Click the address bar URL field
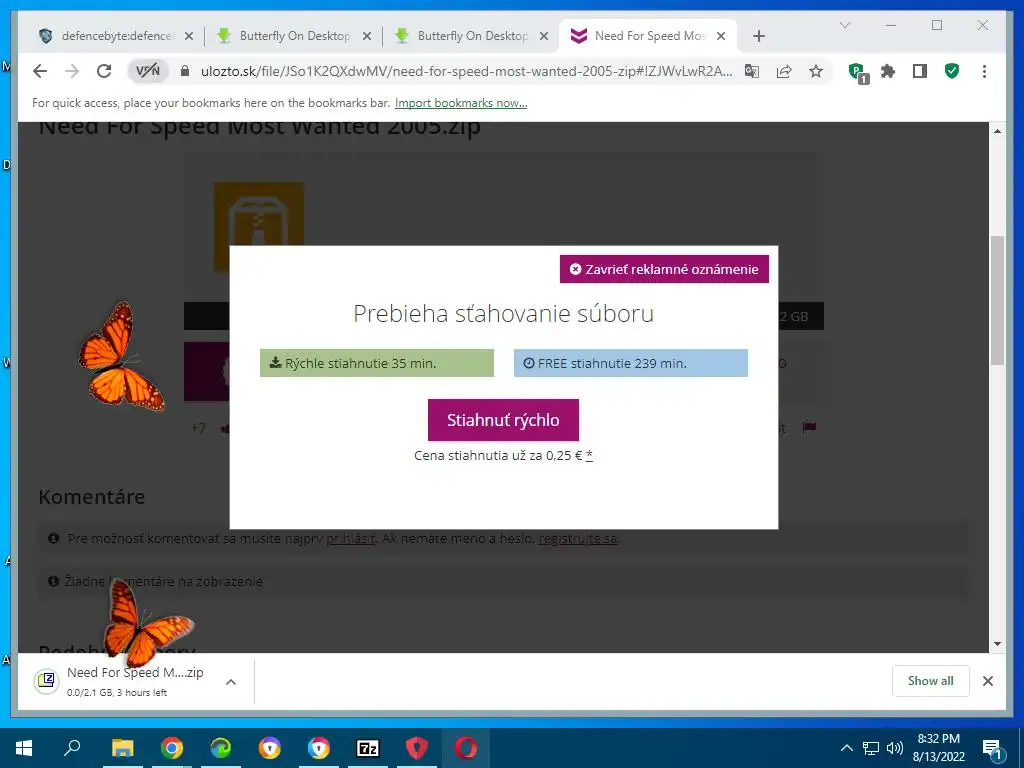The image size is (1024, 768). (x=466, y=71)
